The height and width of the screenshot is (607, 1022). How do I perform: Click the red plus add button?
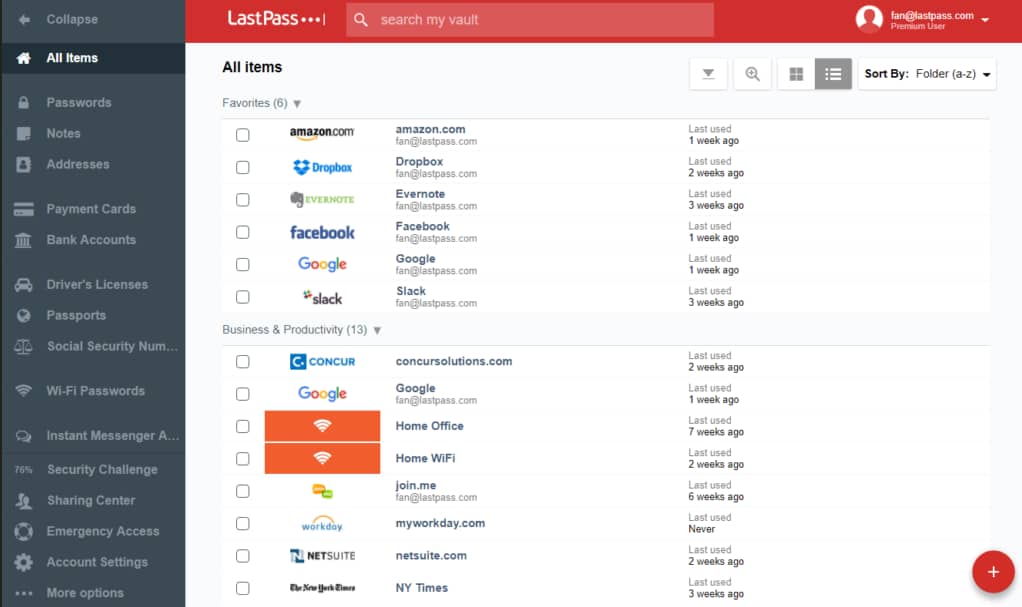click(992, 571)
